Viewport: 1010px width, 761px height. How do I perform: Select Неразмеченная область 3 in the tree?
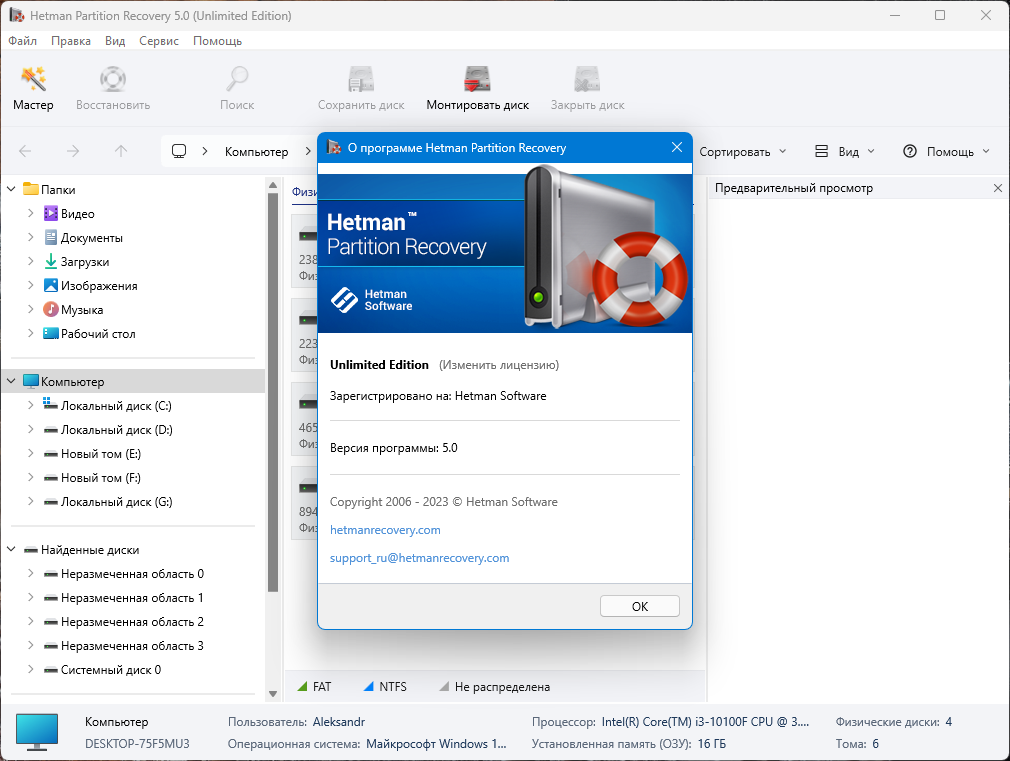pyautogui.click(x=132, y=646)
